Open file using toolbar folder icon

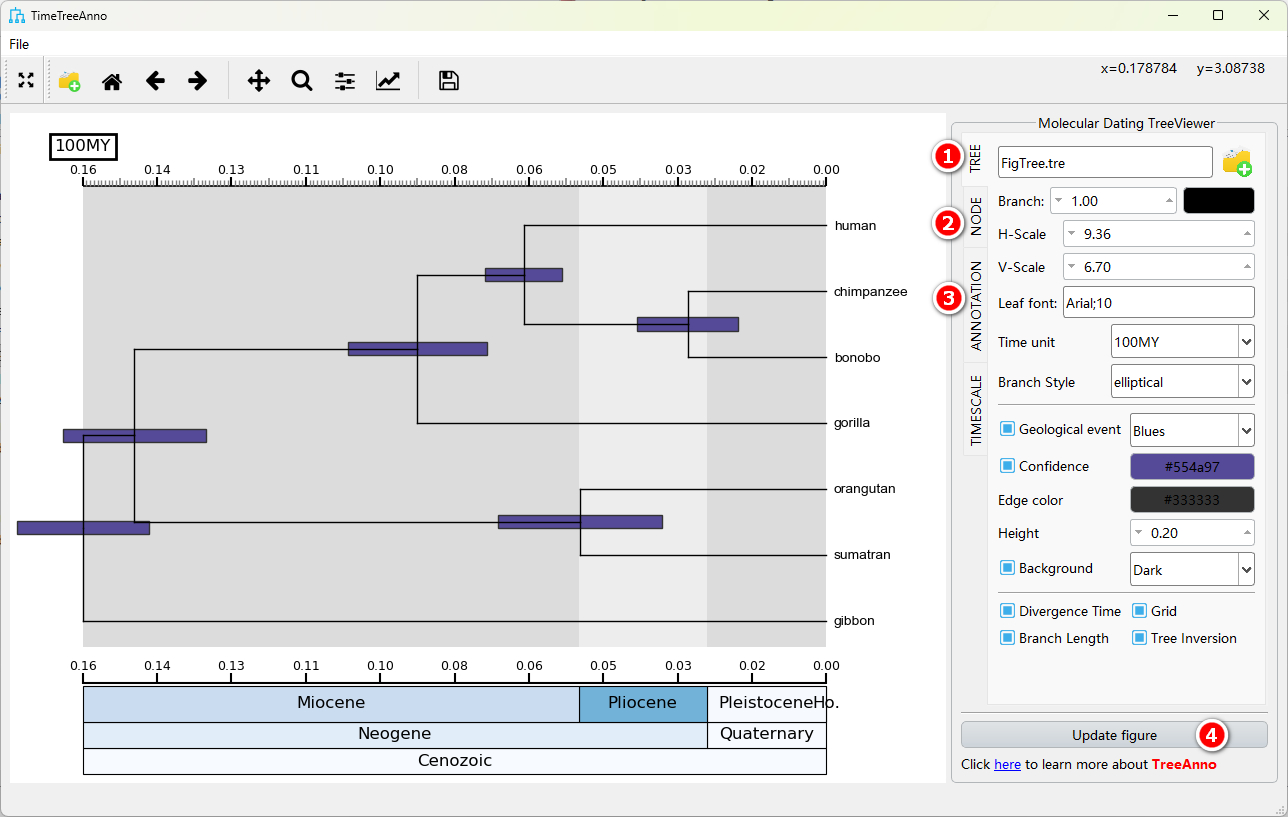[x=69, y=81]
